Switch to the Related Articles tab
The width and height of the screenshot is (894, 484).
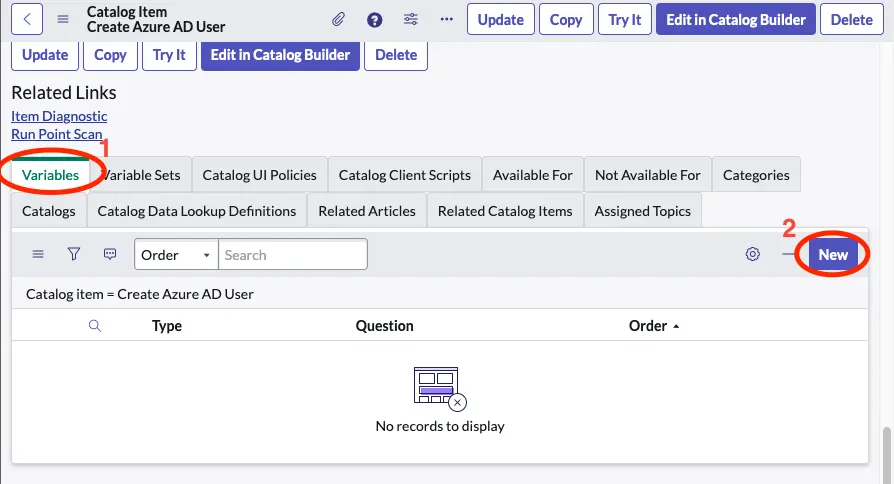coord(367,211)
